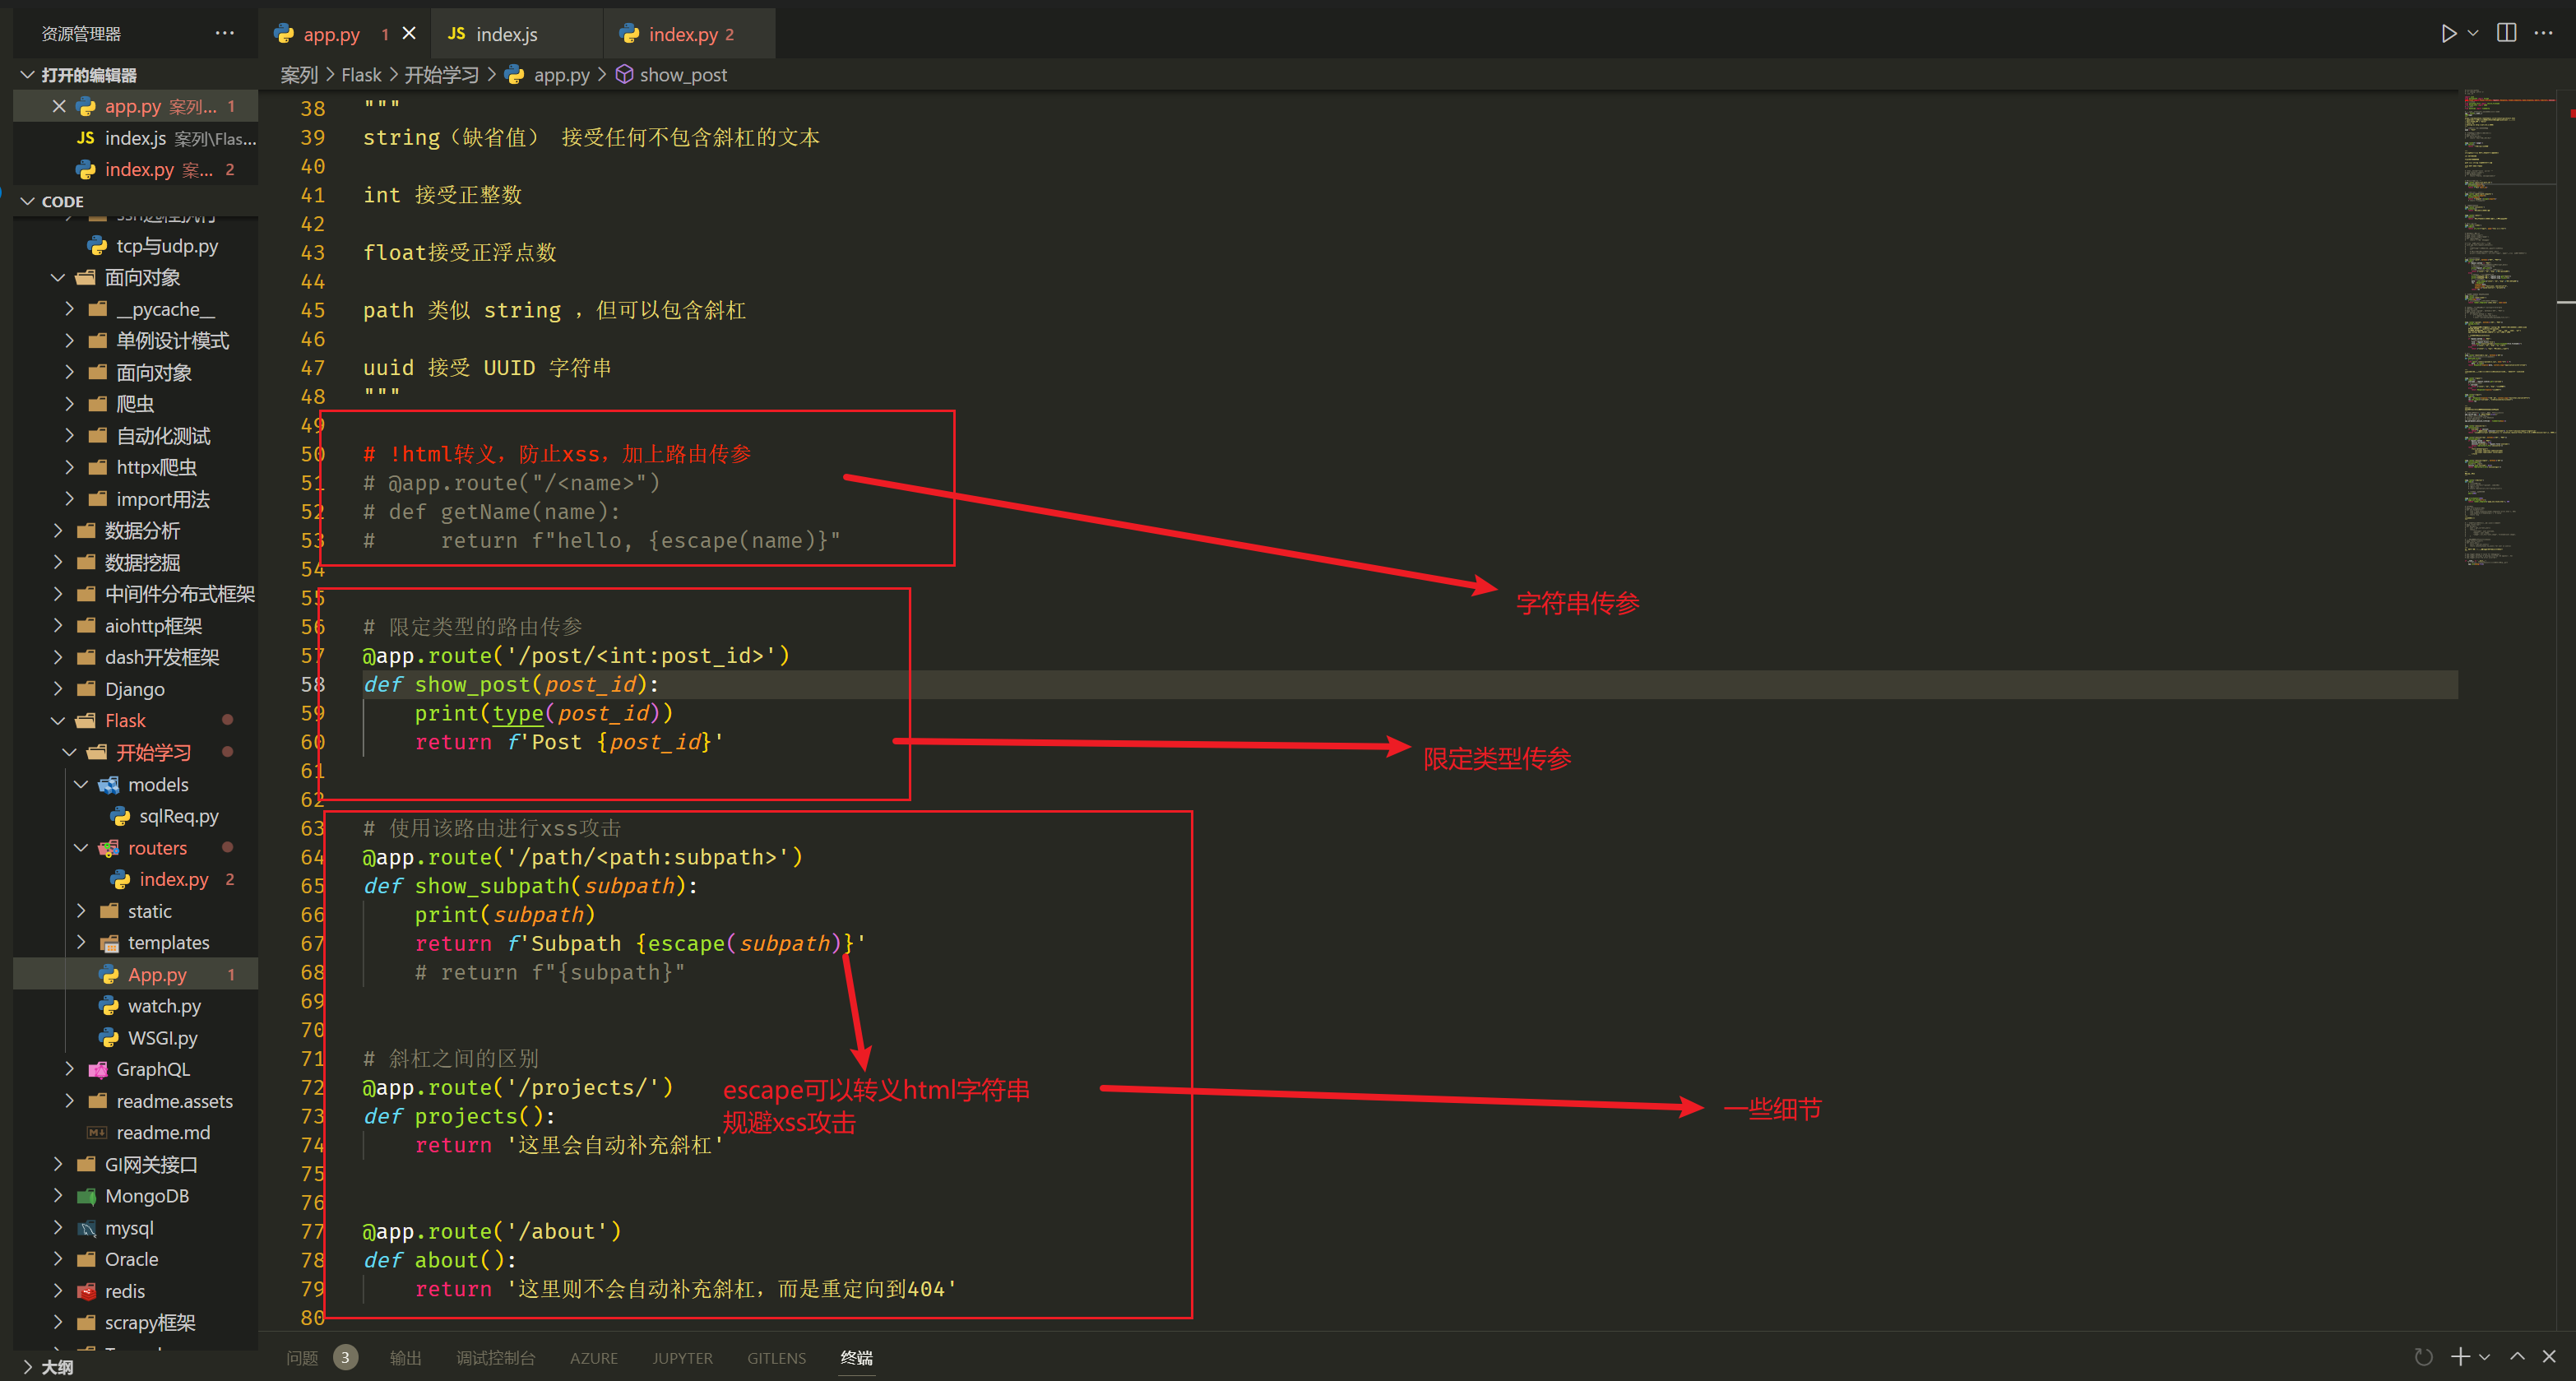Screen dimensions: 2576x1381
Task: Close the app.py editor tab
Action: (x=409, y=34)
